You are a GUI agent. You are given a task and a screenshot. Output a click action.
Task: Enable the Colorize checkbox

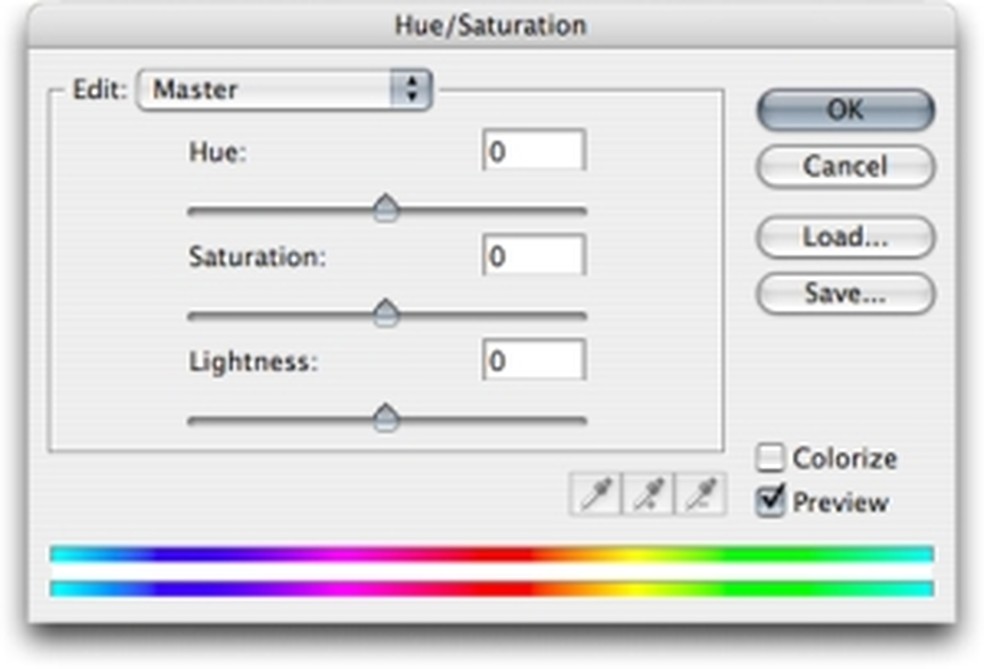pos(771,458)
